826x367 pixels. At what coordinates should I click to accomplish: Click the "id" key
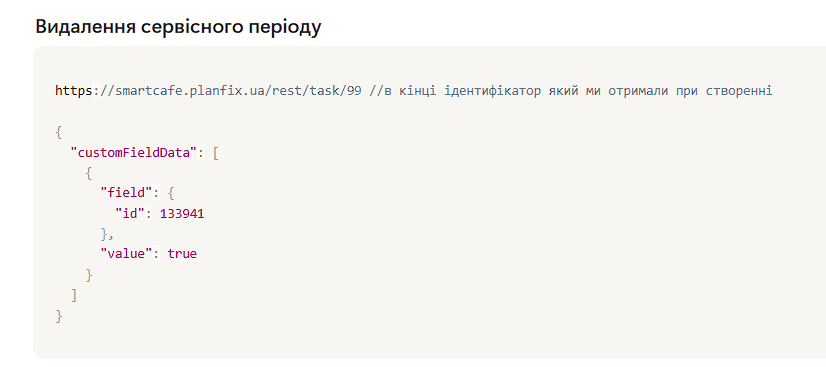coord(130,214)
